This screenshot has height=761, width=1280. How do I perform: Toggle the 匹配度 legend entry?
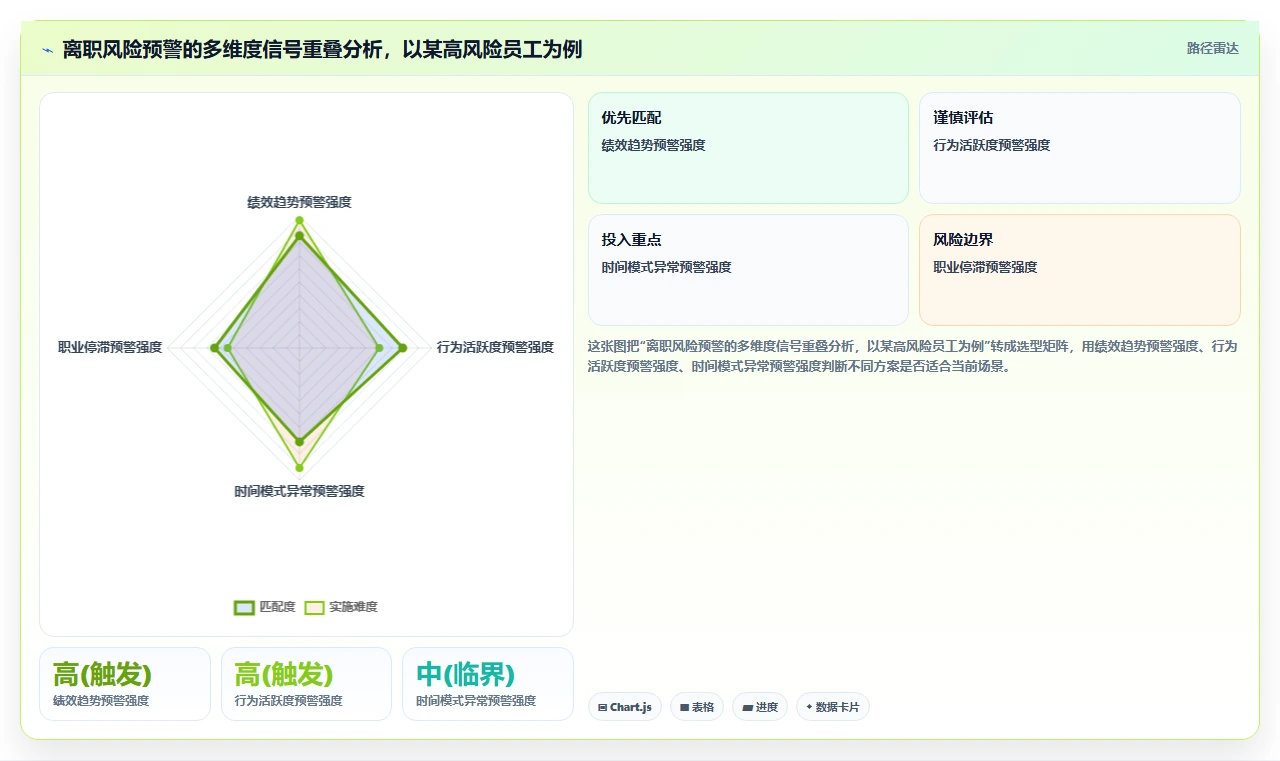[x=265, y=607]
